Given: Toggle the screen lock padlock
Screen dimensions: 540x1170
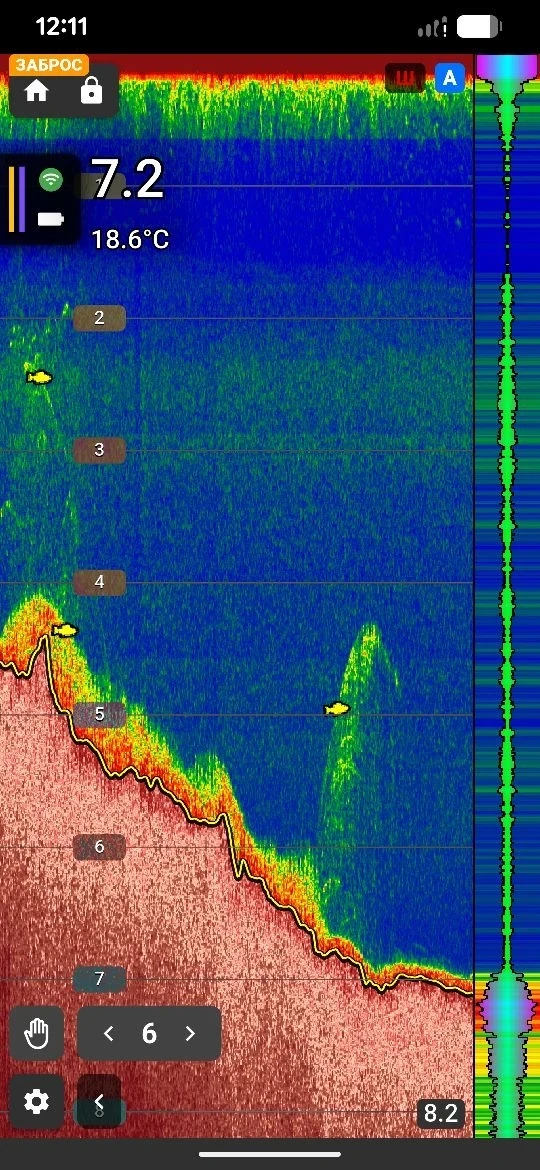Looking at the screenshot, I should coord(91,92).
